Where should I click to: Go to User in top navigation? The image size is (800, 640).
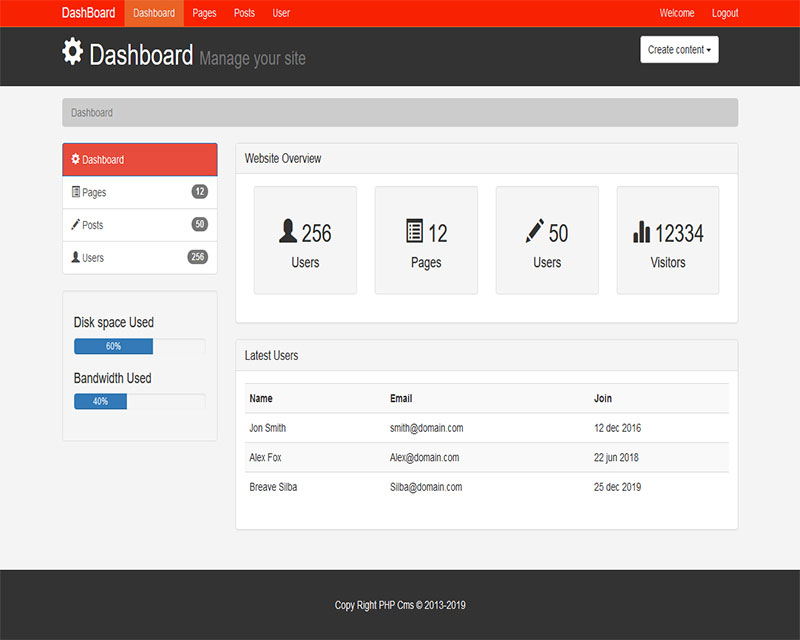point(282,13)
